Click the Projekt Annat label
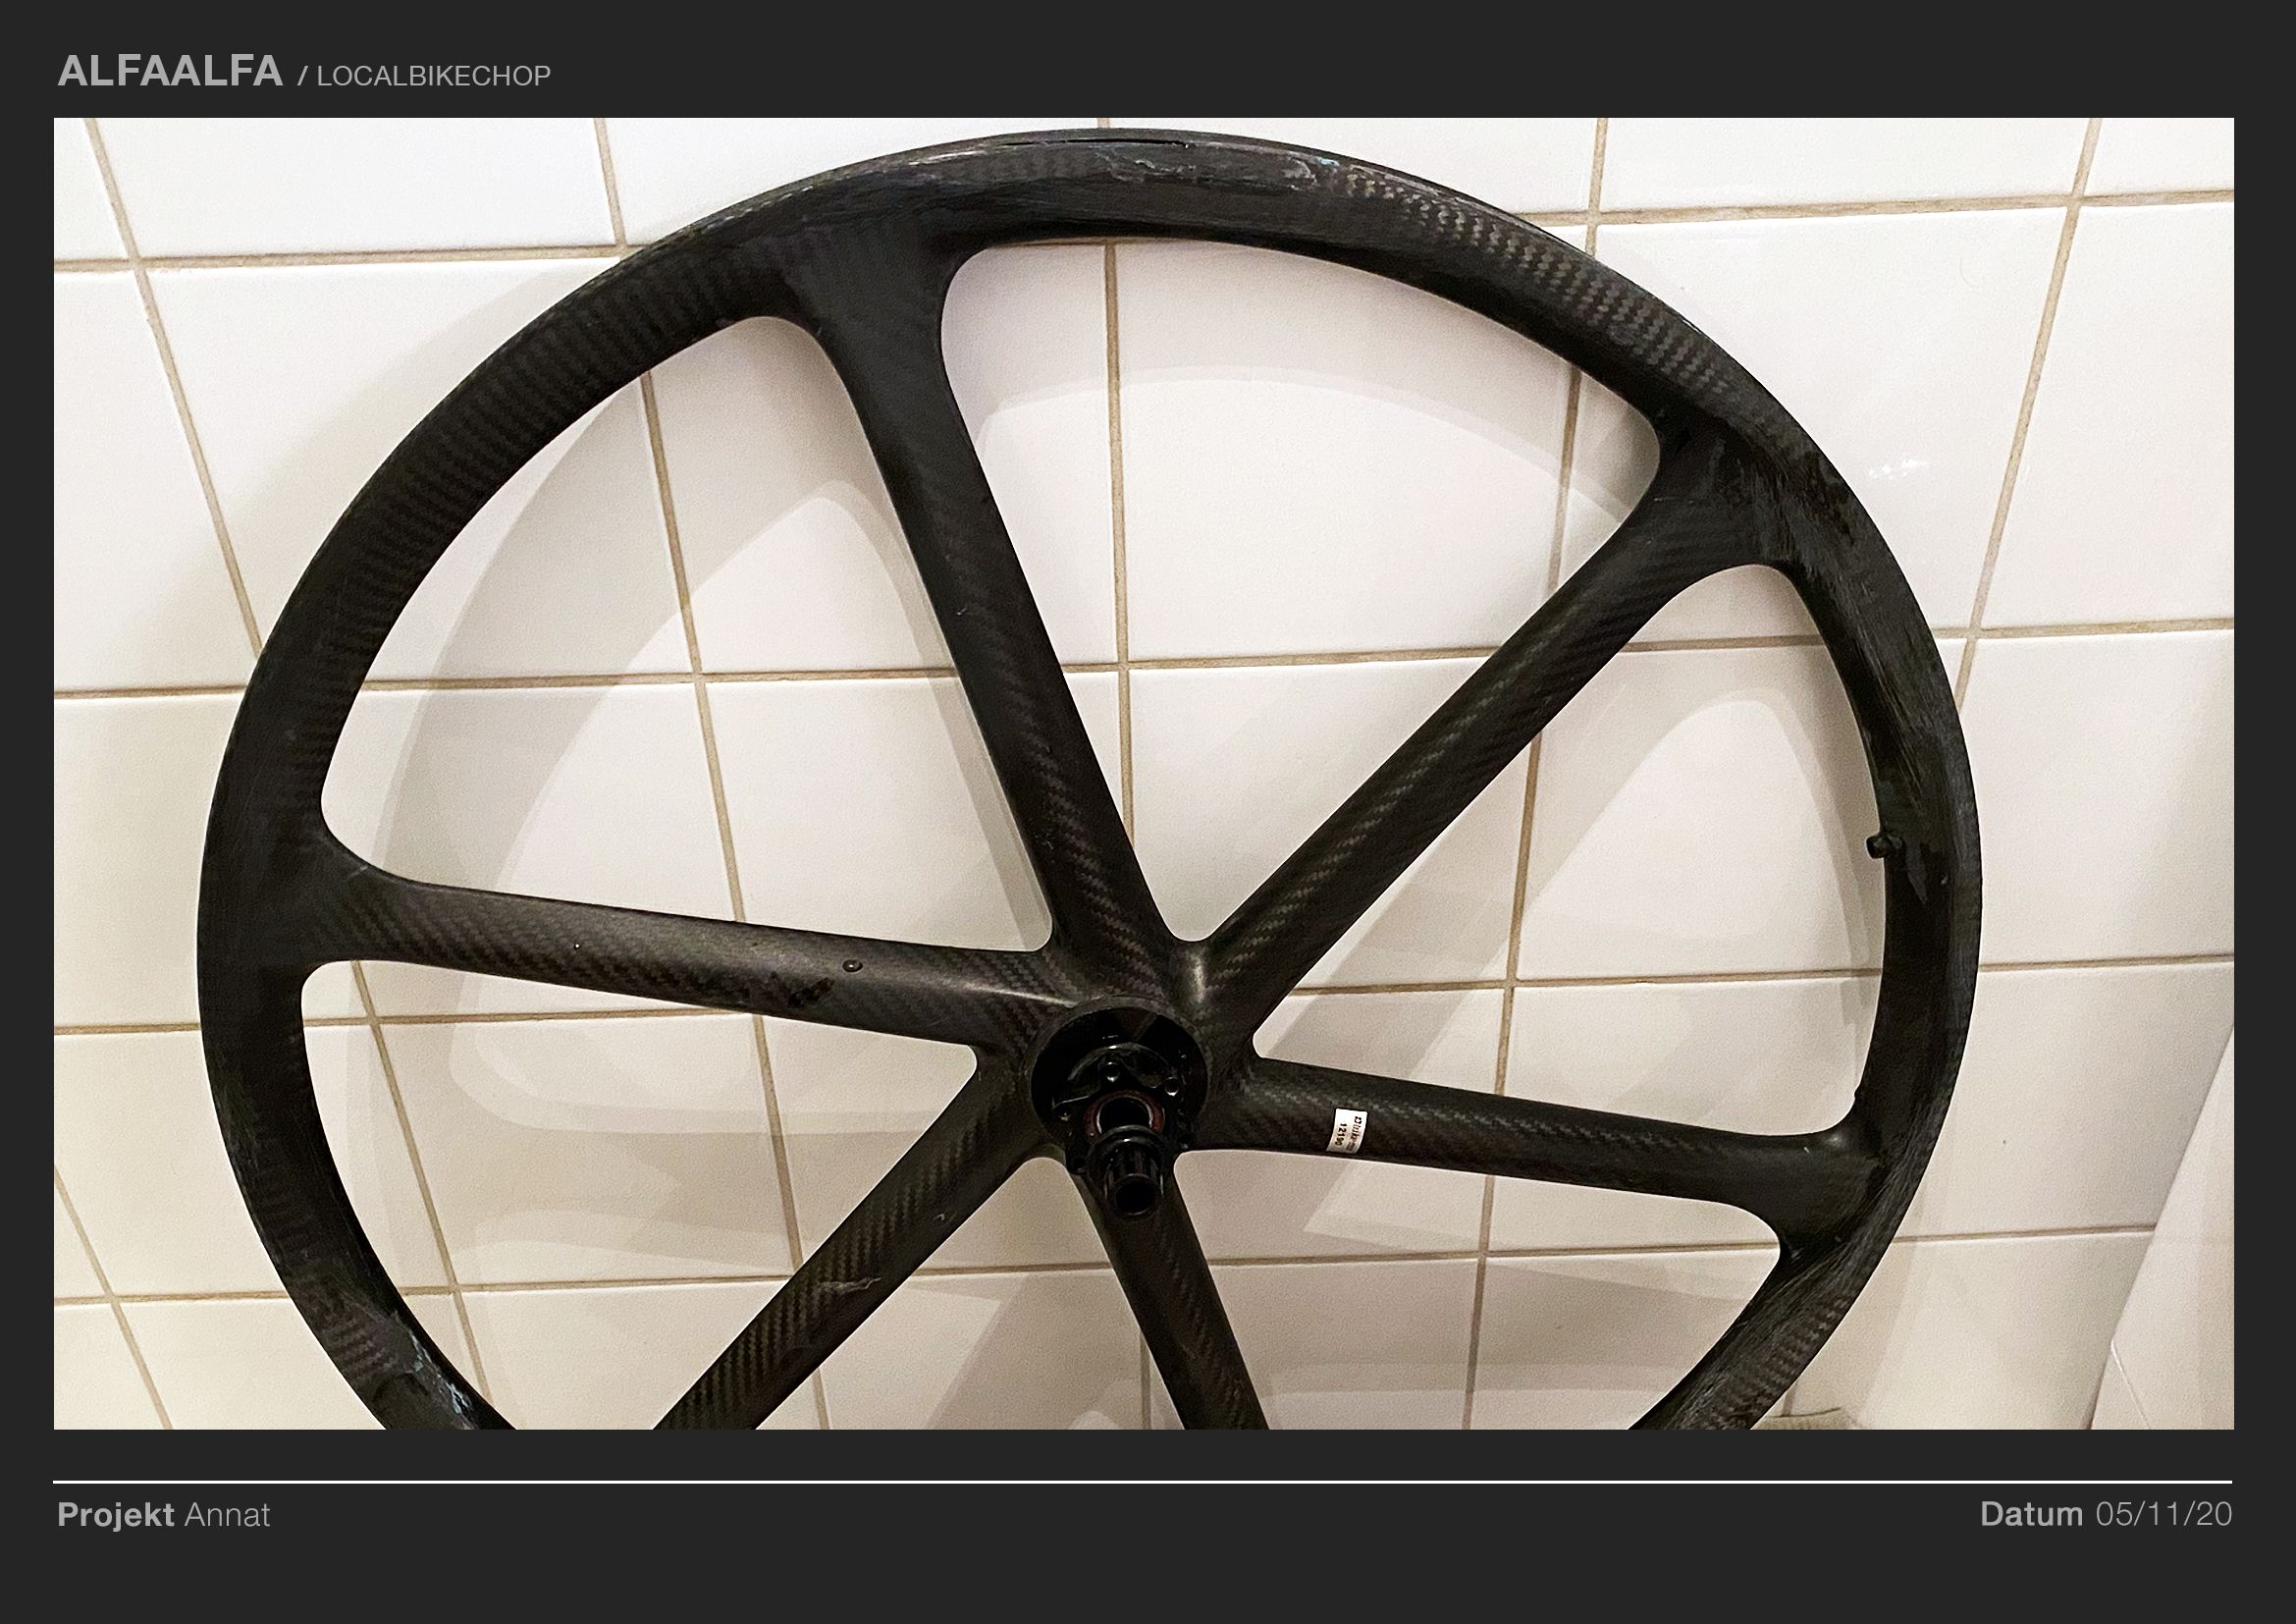Image resolution: width=2296 pixels, height=1624 pixels. coord(164,1515)
